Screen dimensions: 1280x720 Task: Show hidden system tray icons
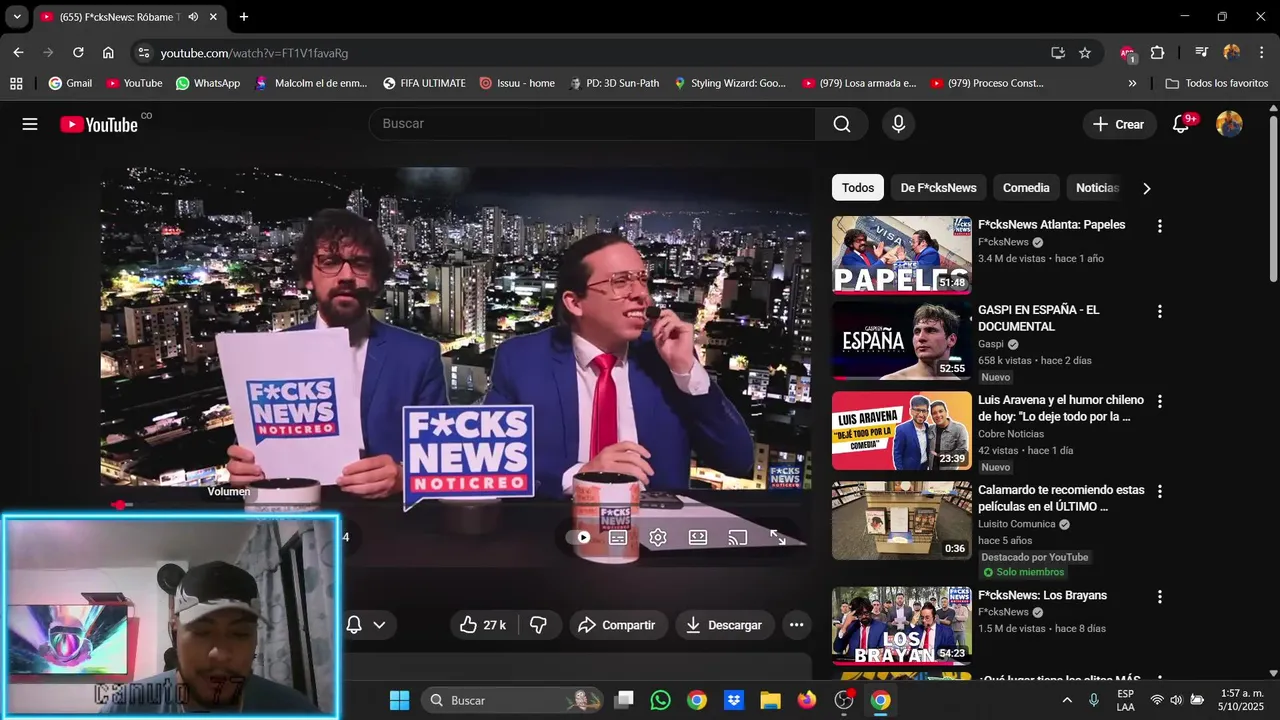point(1066,700)
